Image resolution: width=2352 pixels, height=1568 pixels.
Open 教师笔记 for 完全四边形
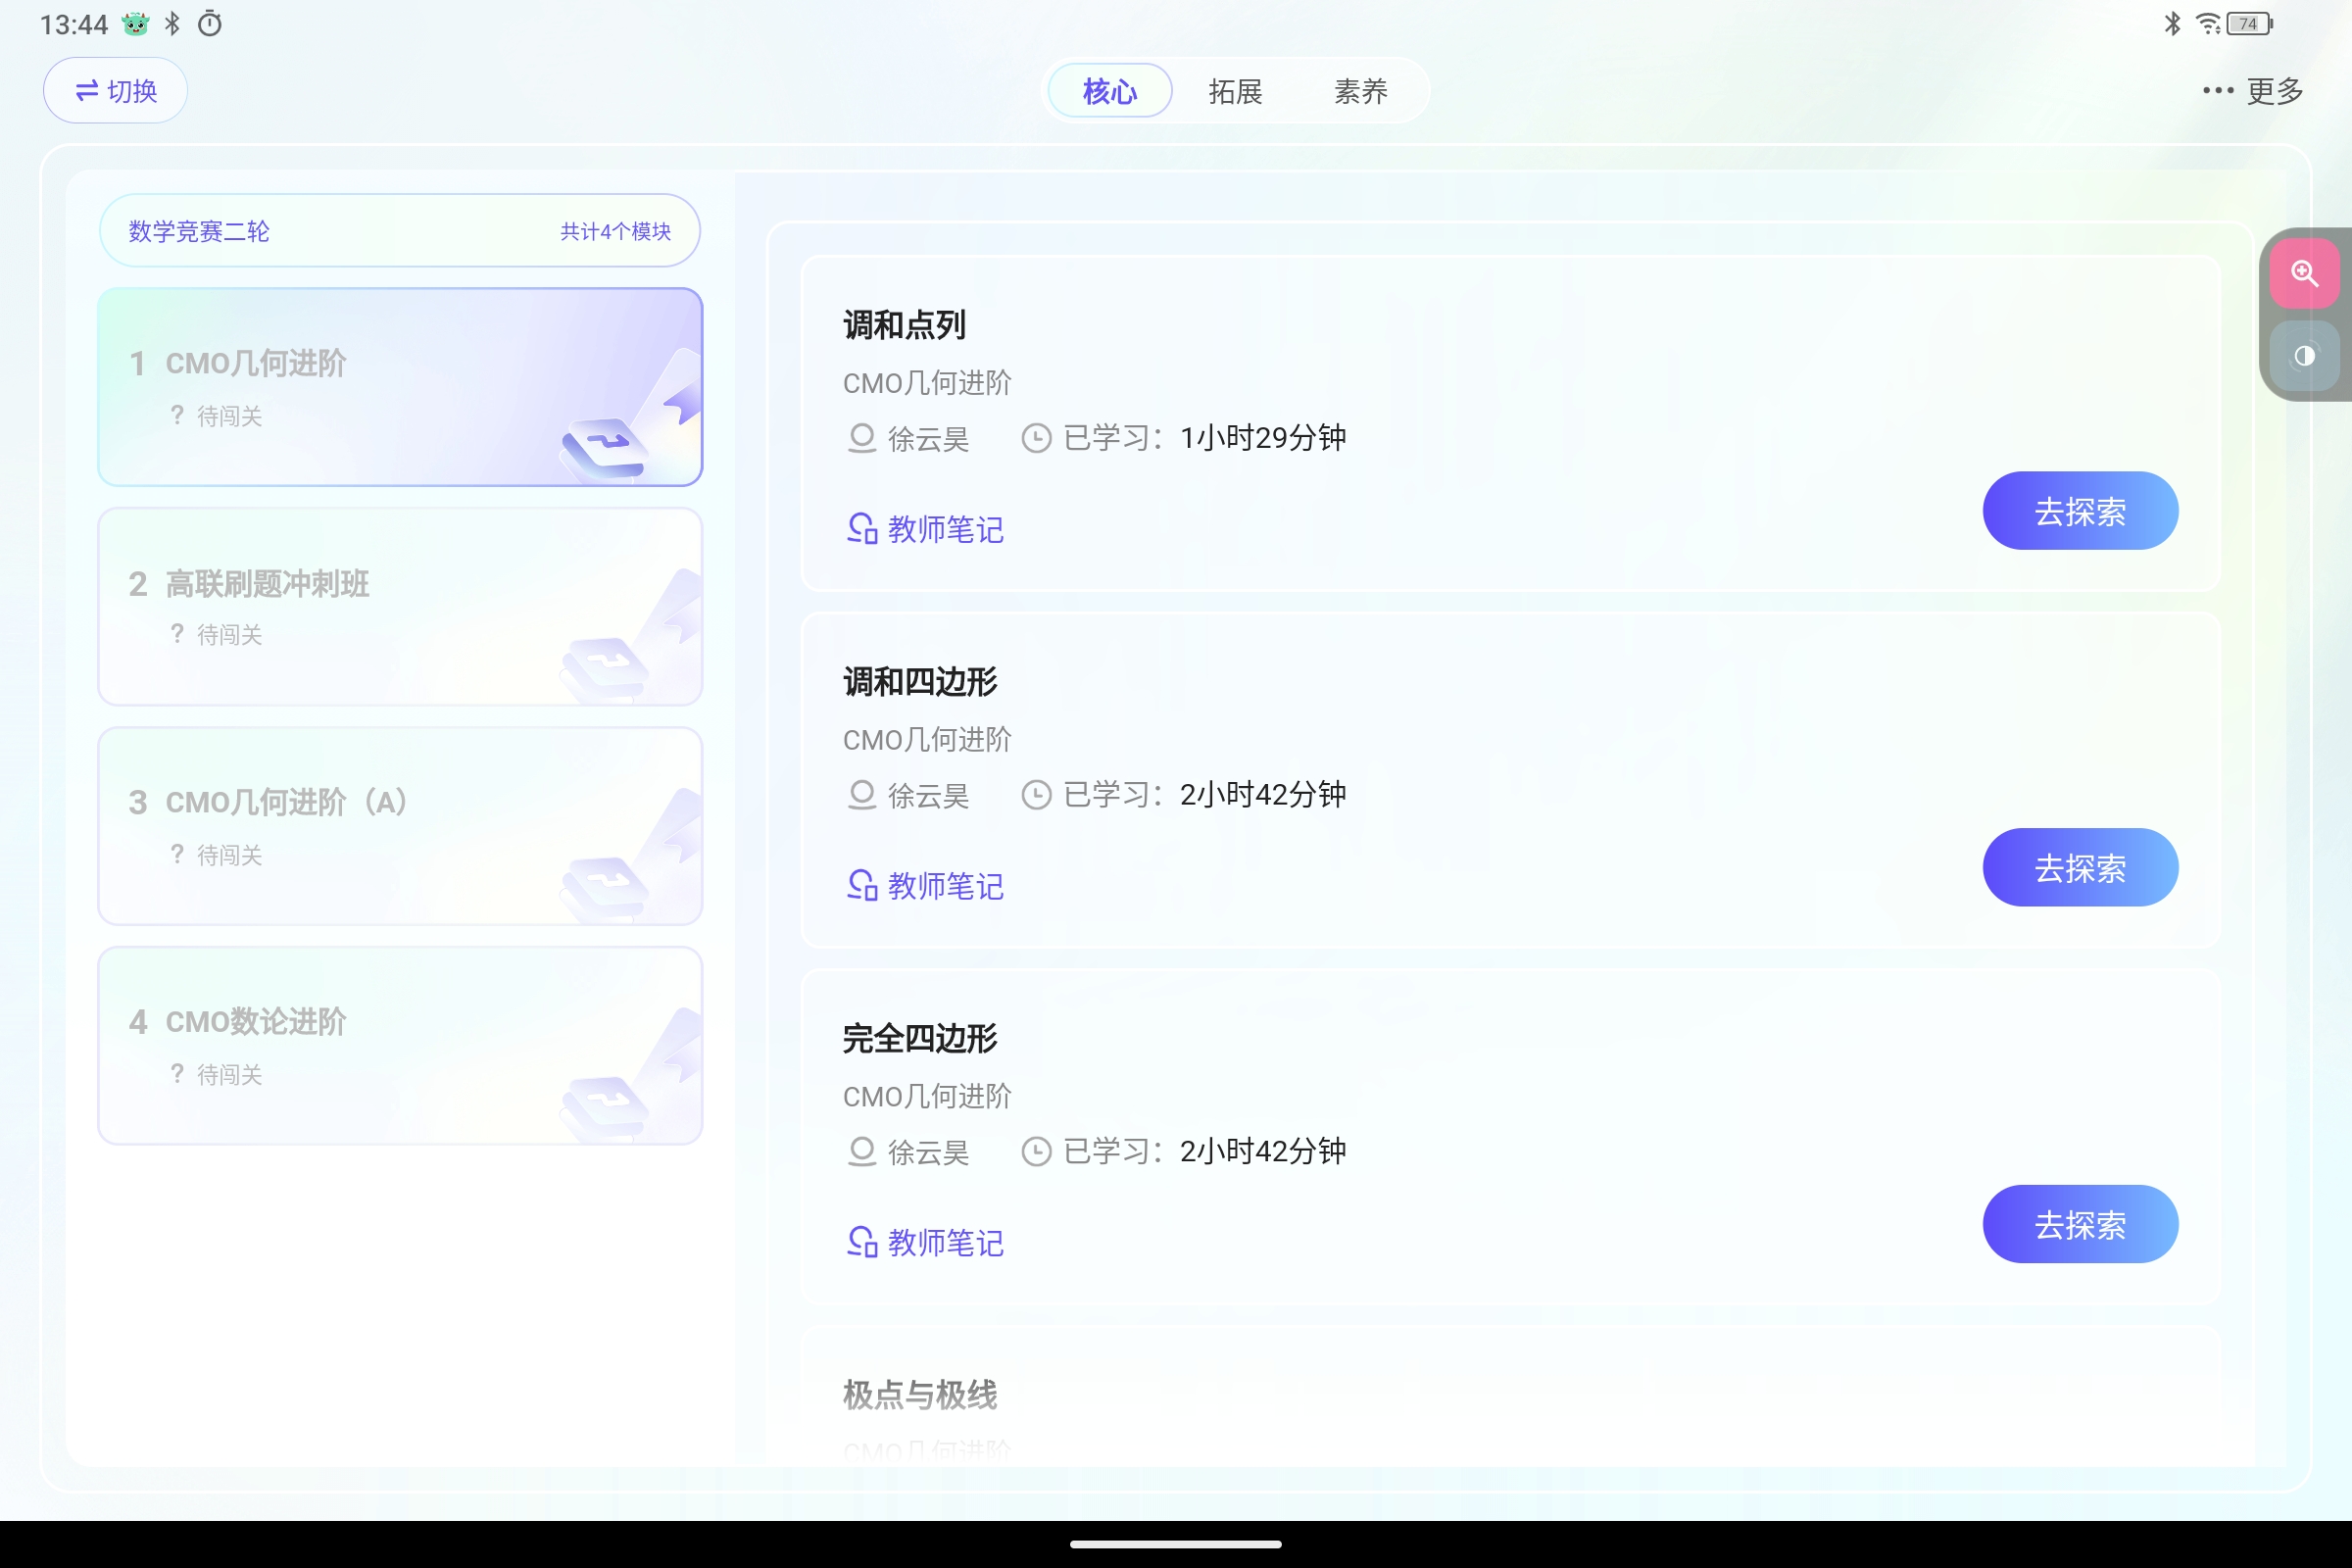[x=925, y=1243]
